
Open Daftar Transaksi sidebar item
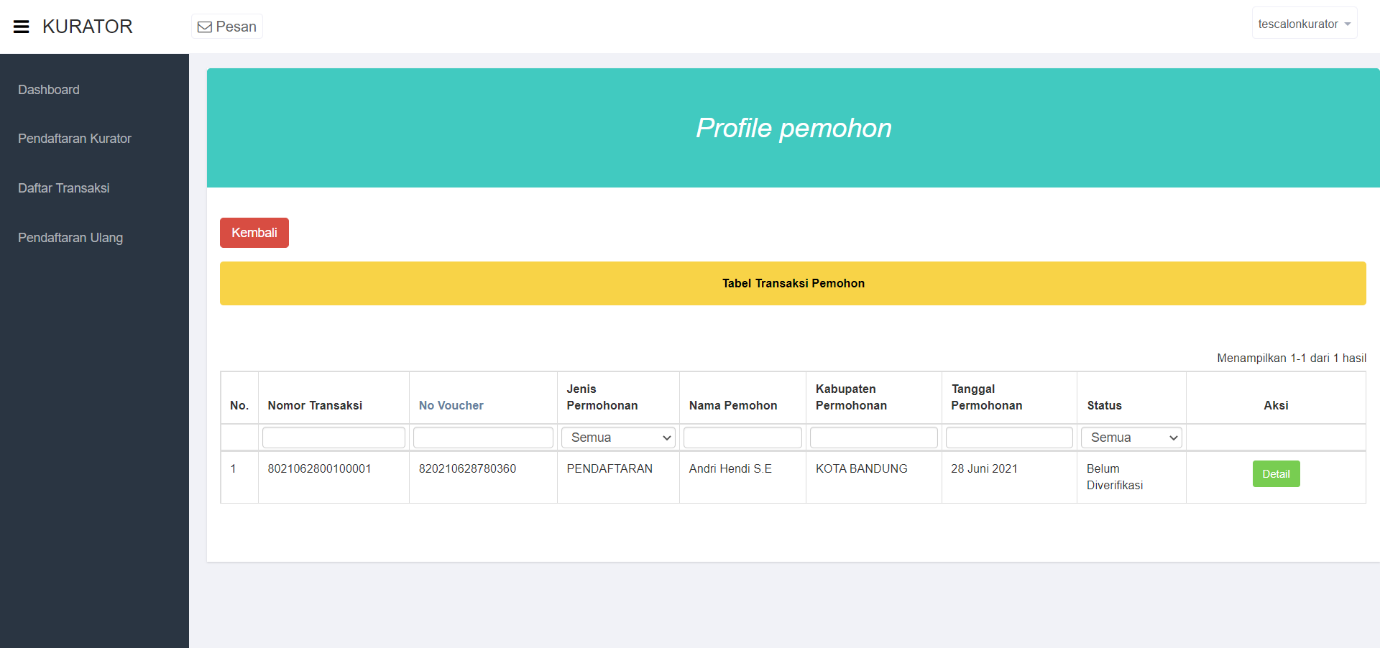[x=64, y=188]
